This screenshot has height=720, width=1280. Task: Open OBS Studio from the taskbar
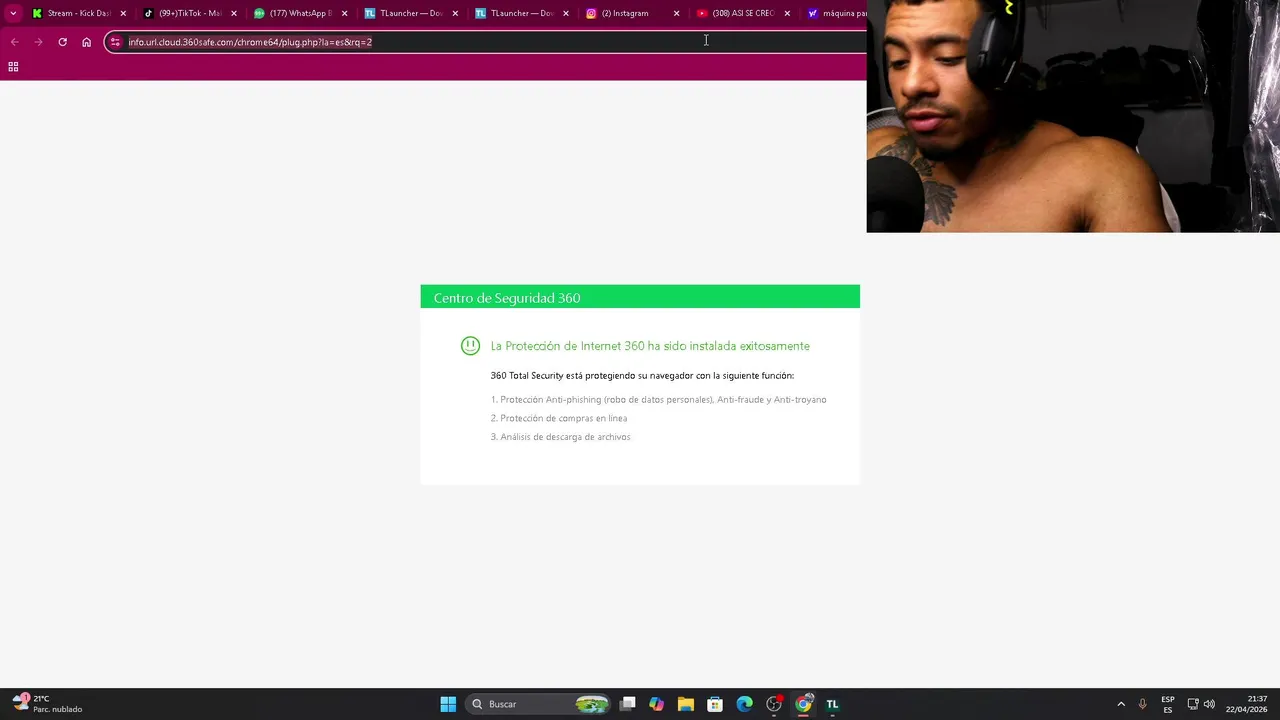click(774, 704)
